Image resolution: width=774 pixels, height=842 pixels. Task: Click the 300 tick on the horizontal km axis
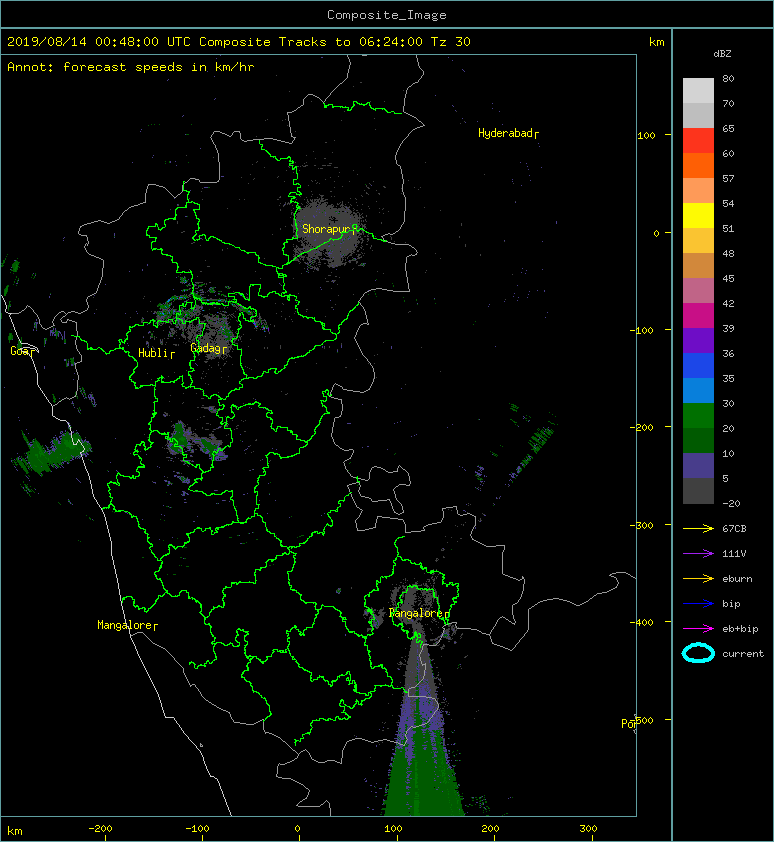click(588, 829)
